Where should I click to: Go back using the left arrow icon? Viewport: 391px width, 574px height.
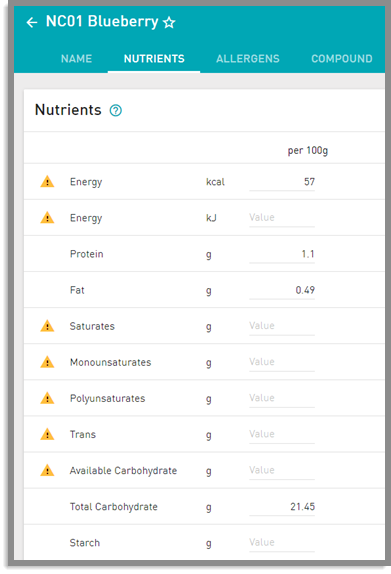coord(32,23)
